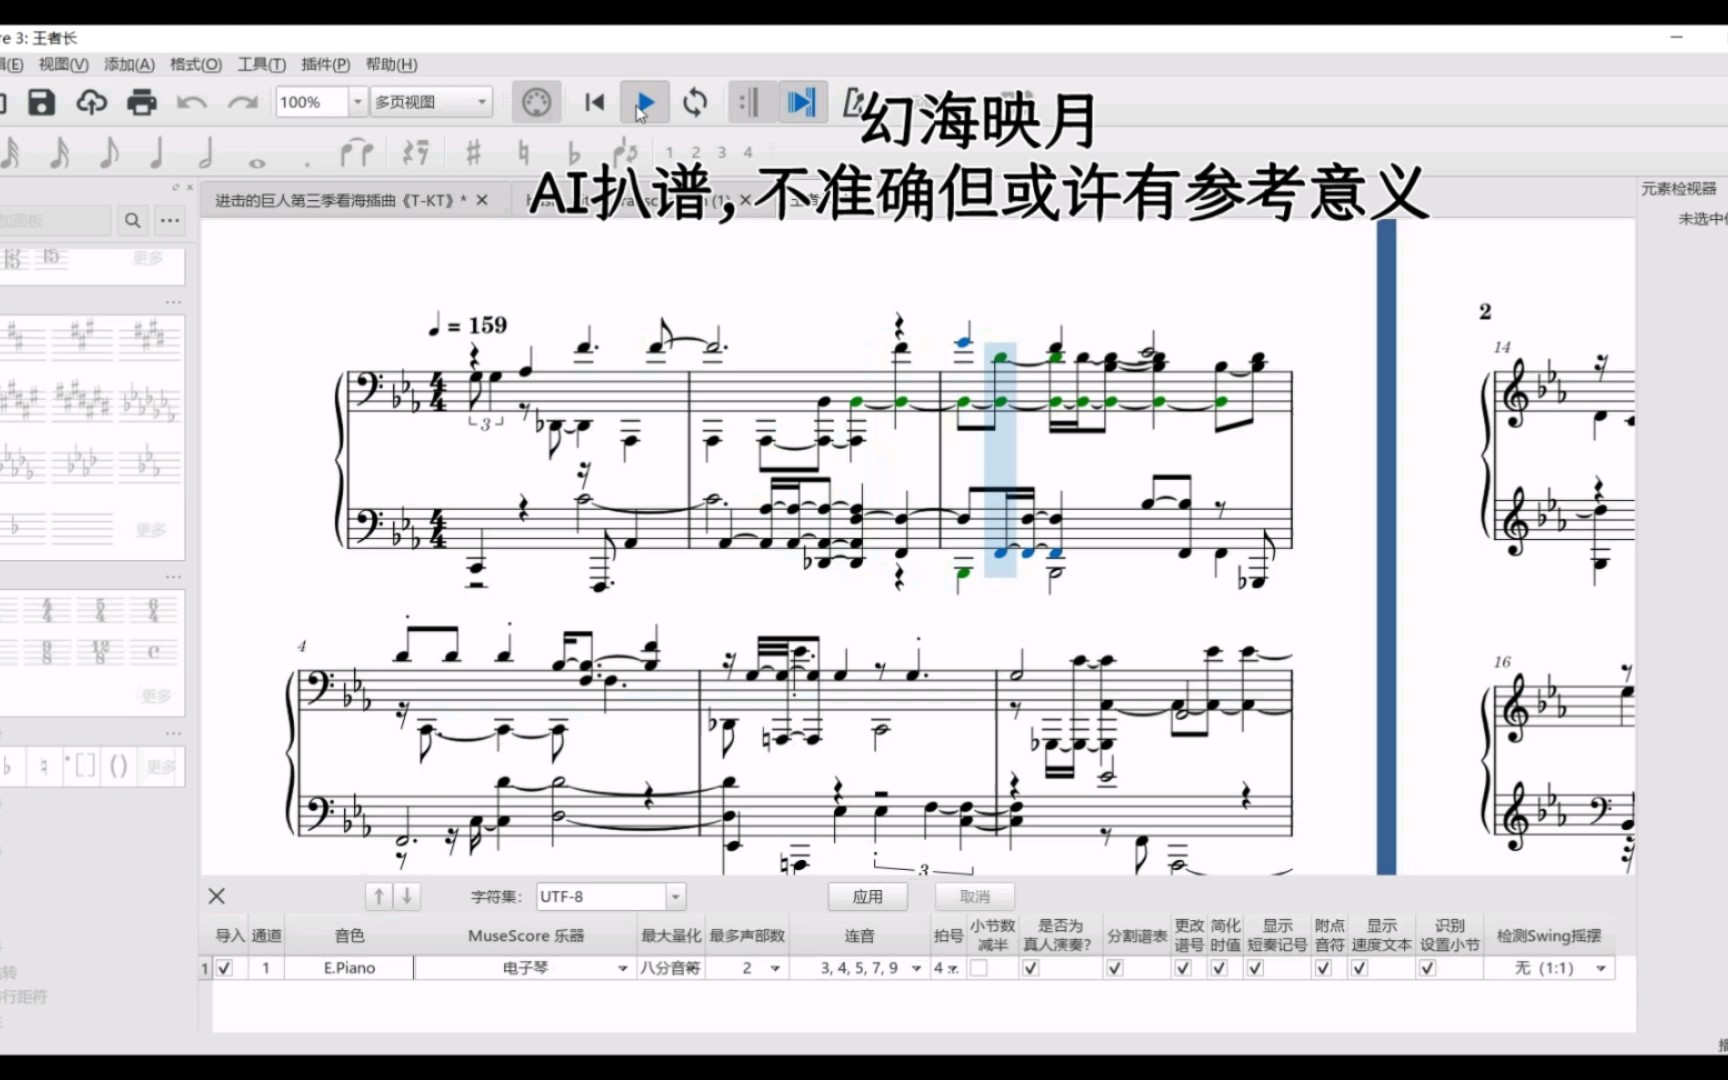1728x1080 pixels.
Task: Select the 32nd note duration
Action: pos(12,153)
